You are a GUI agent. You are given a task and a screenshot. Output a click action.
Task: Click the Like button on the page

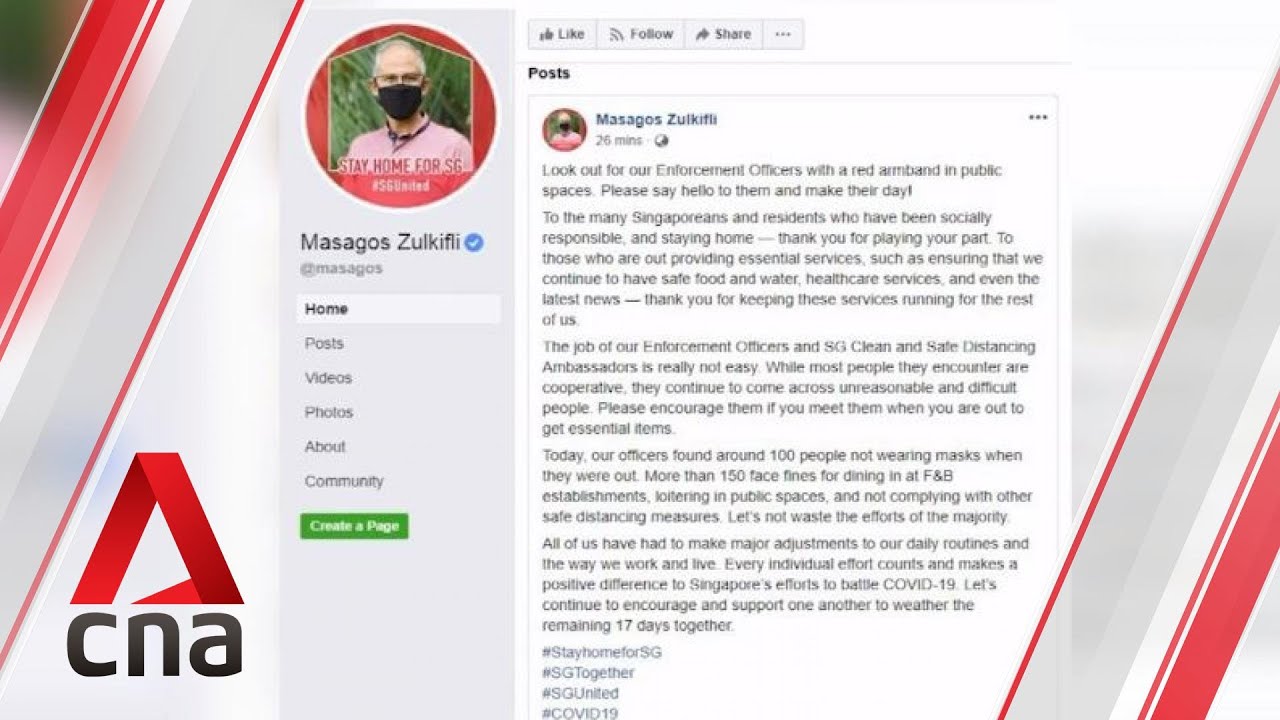point(562,34)
